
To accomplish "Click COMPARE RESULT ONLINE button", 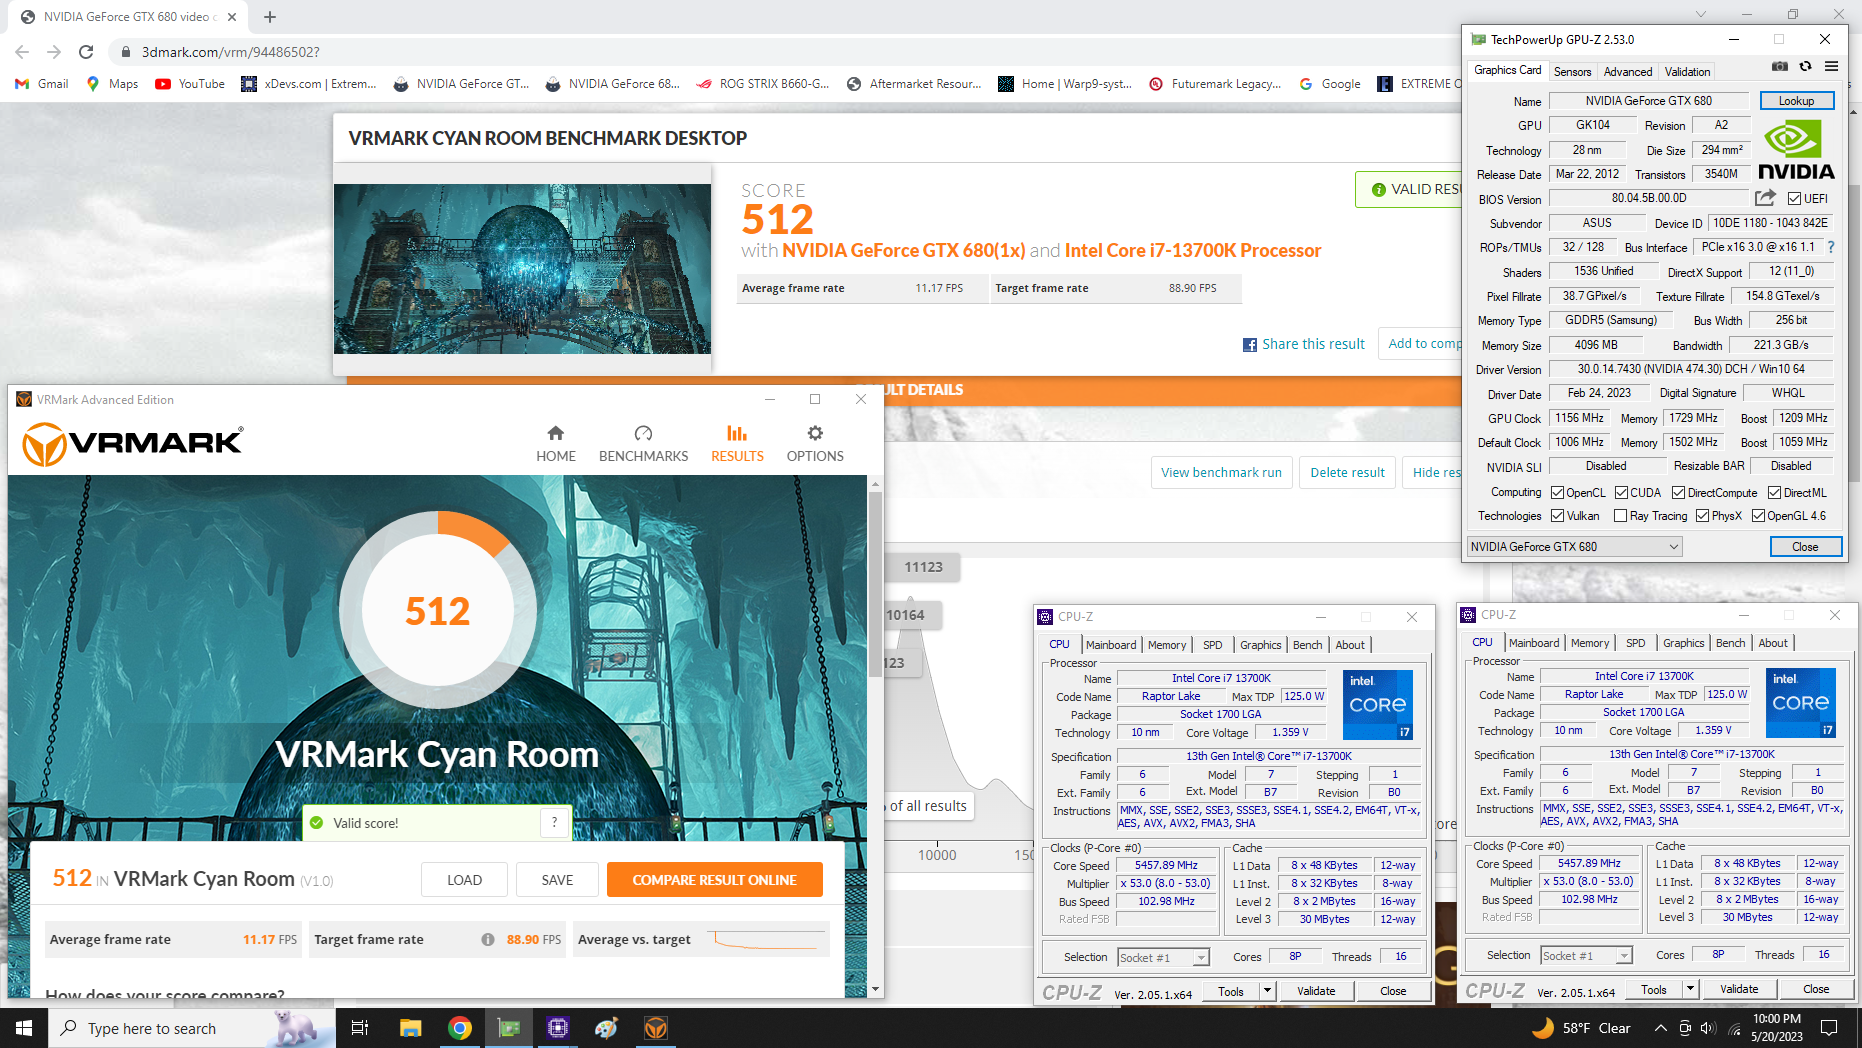I will click(714, 880).
